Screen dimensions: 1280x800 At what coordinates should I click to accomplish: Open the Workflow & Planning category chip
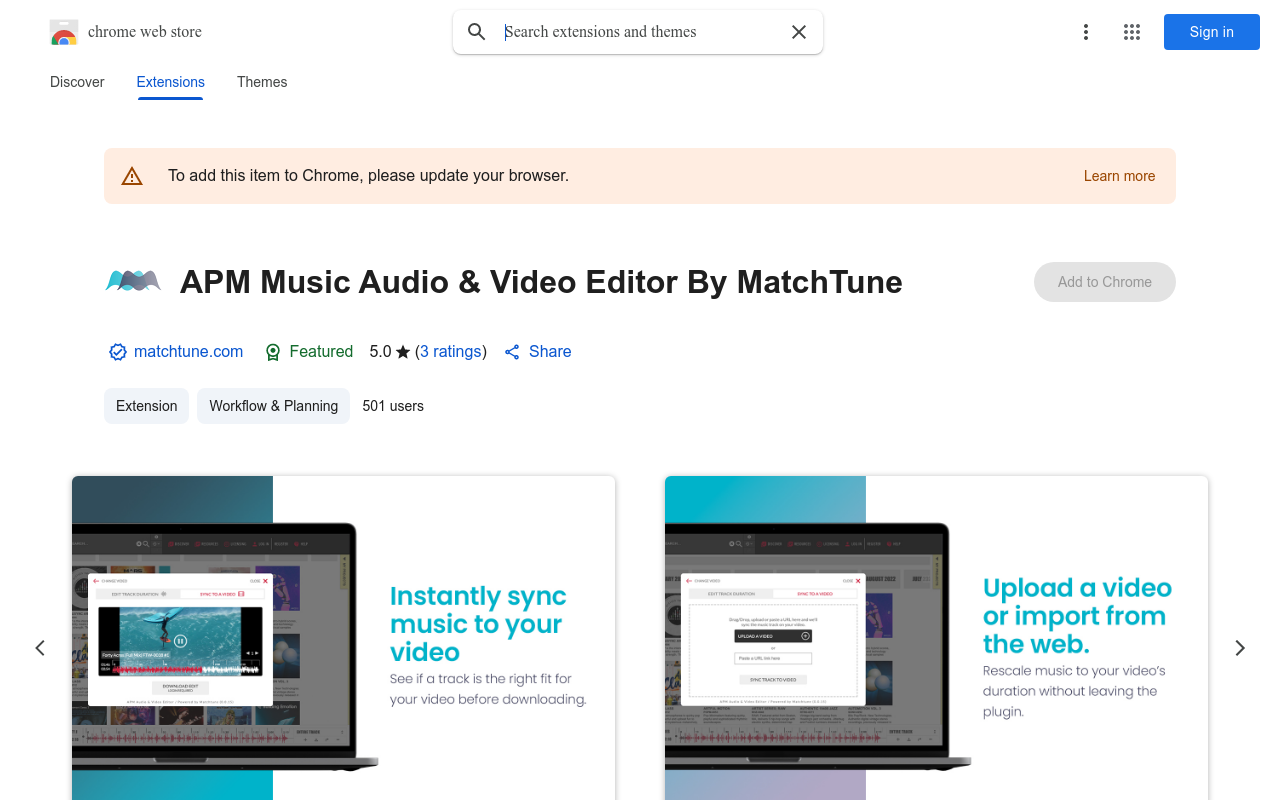tap(273, 406)
